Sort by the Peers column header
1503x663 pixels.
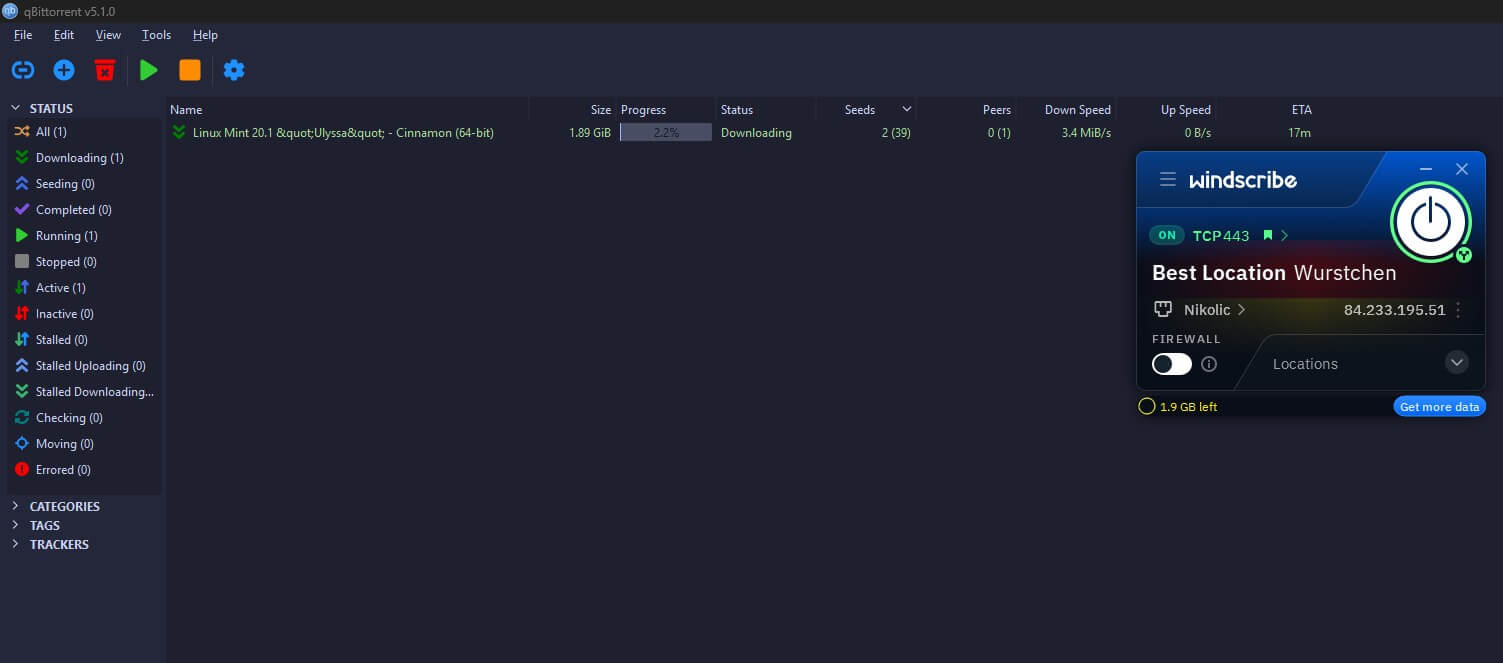997,110
